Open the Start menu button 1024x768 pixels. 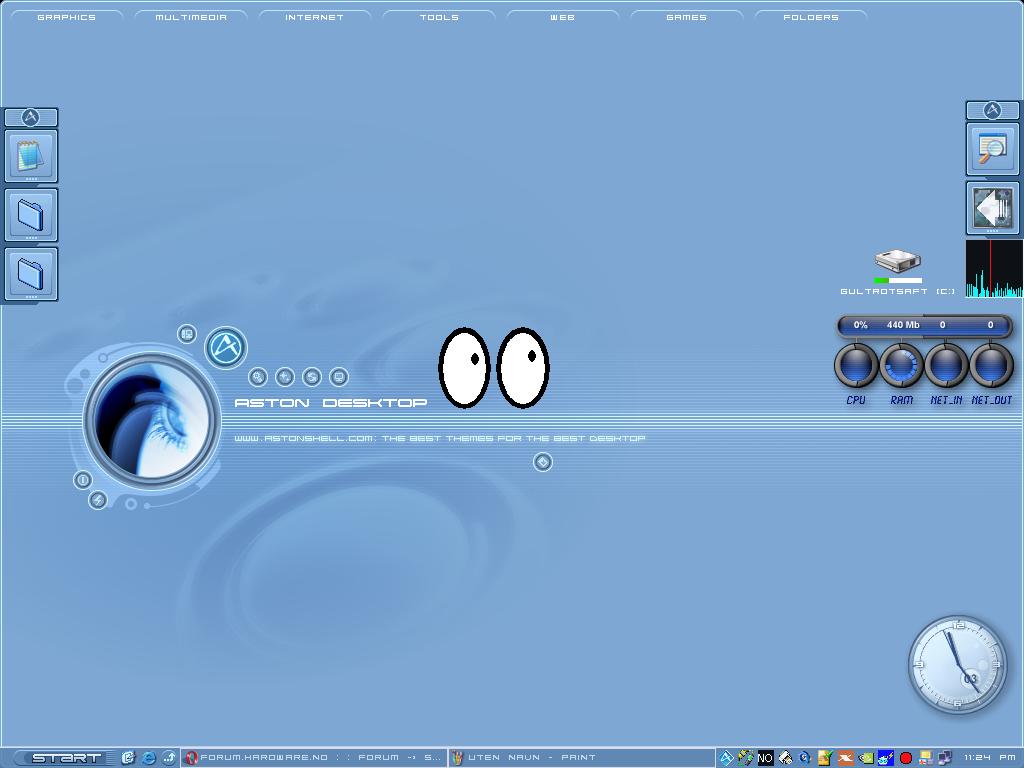click(66, 758)
